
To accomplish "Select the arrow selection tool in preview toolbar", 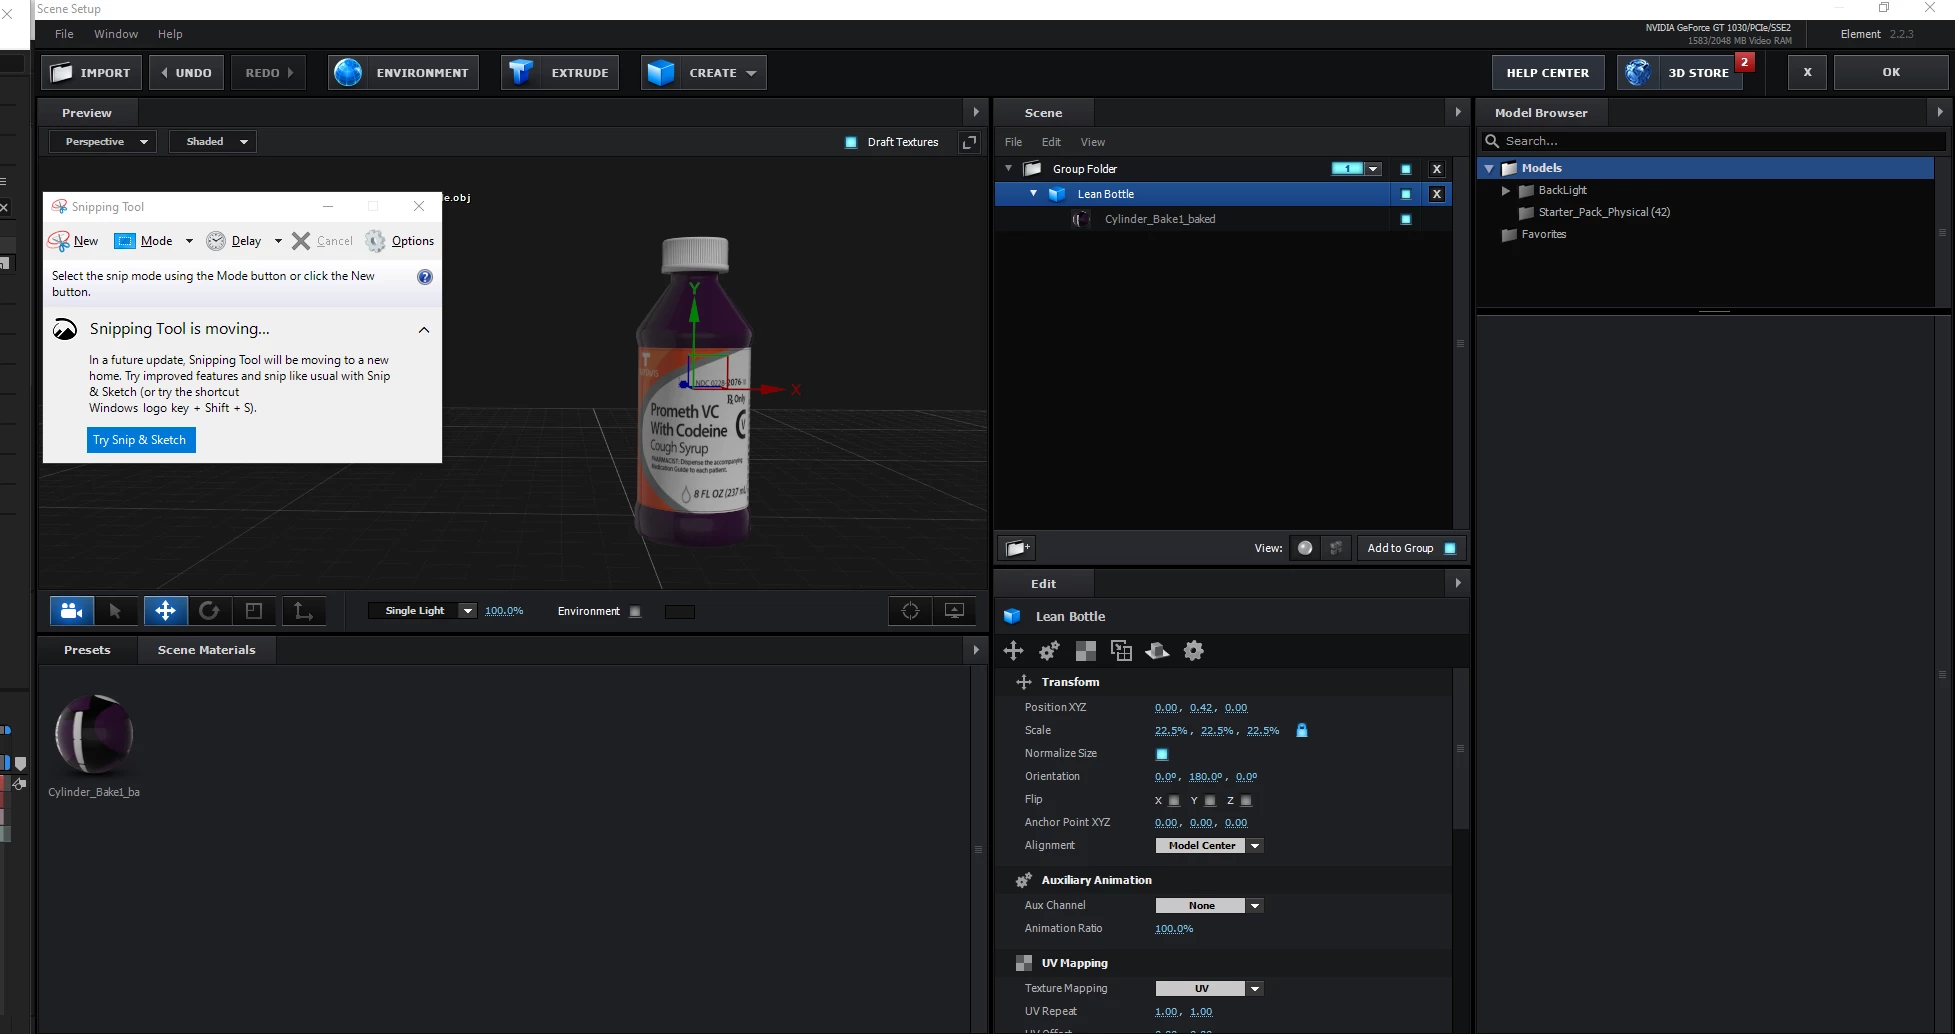I will point(115,610).
